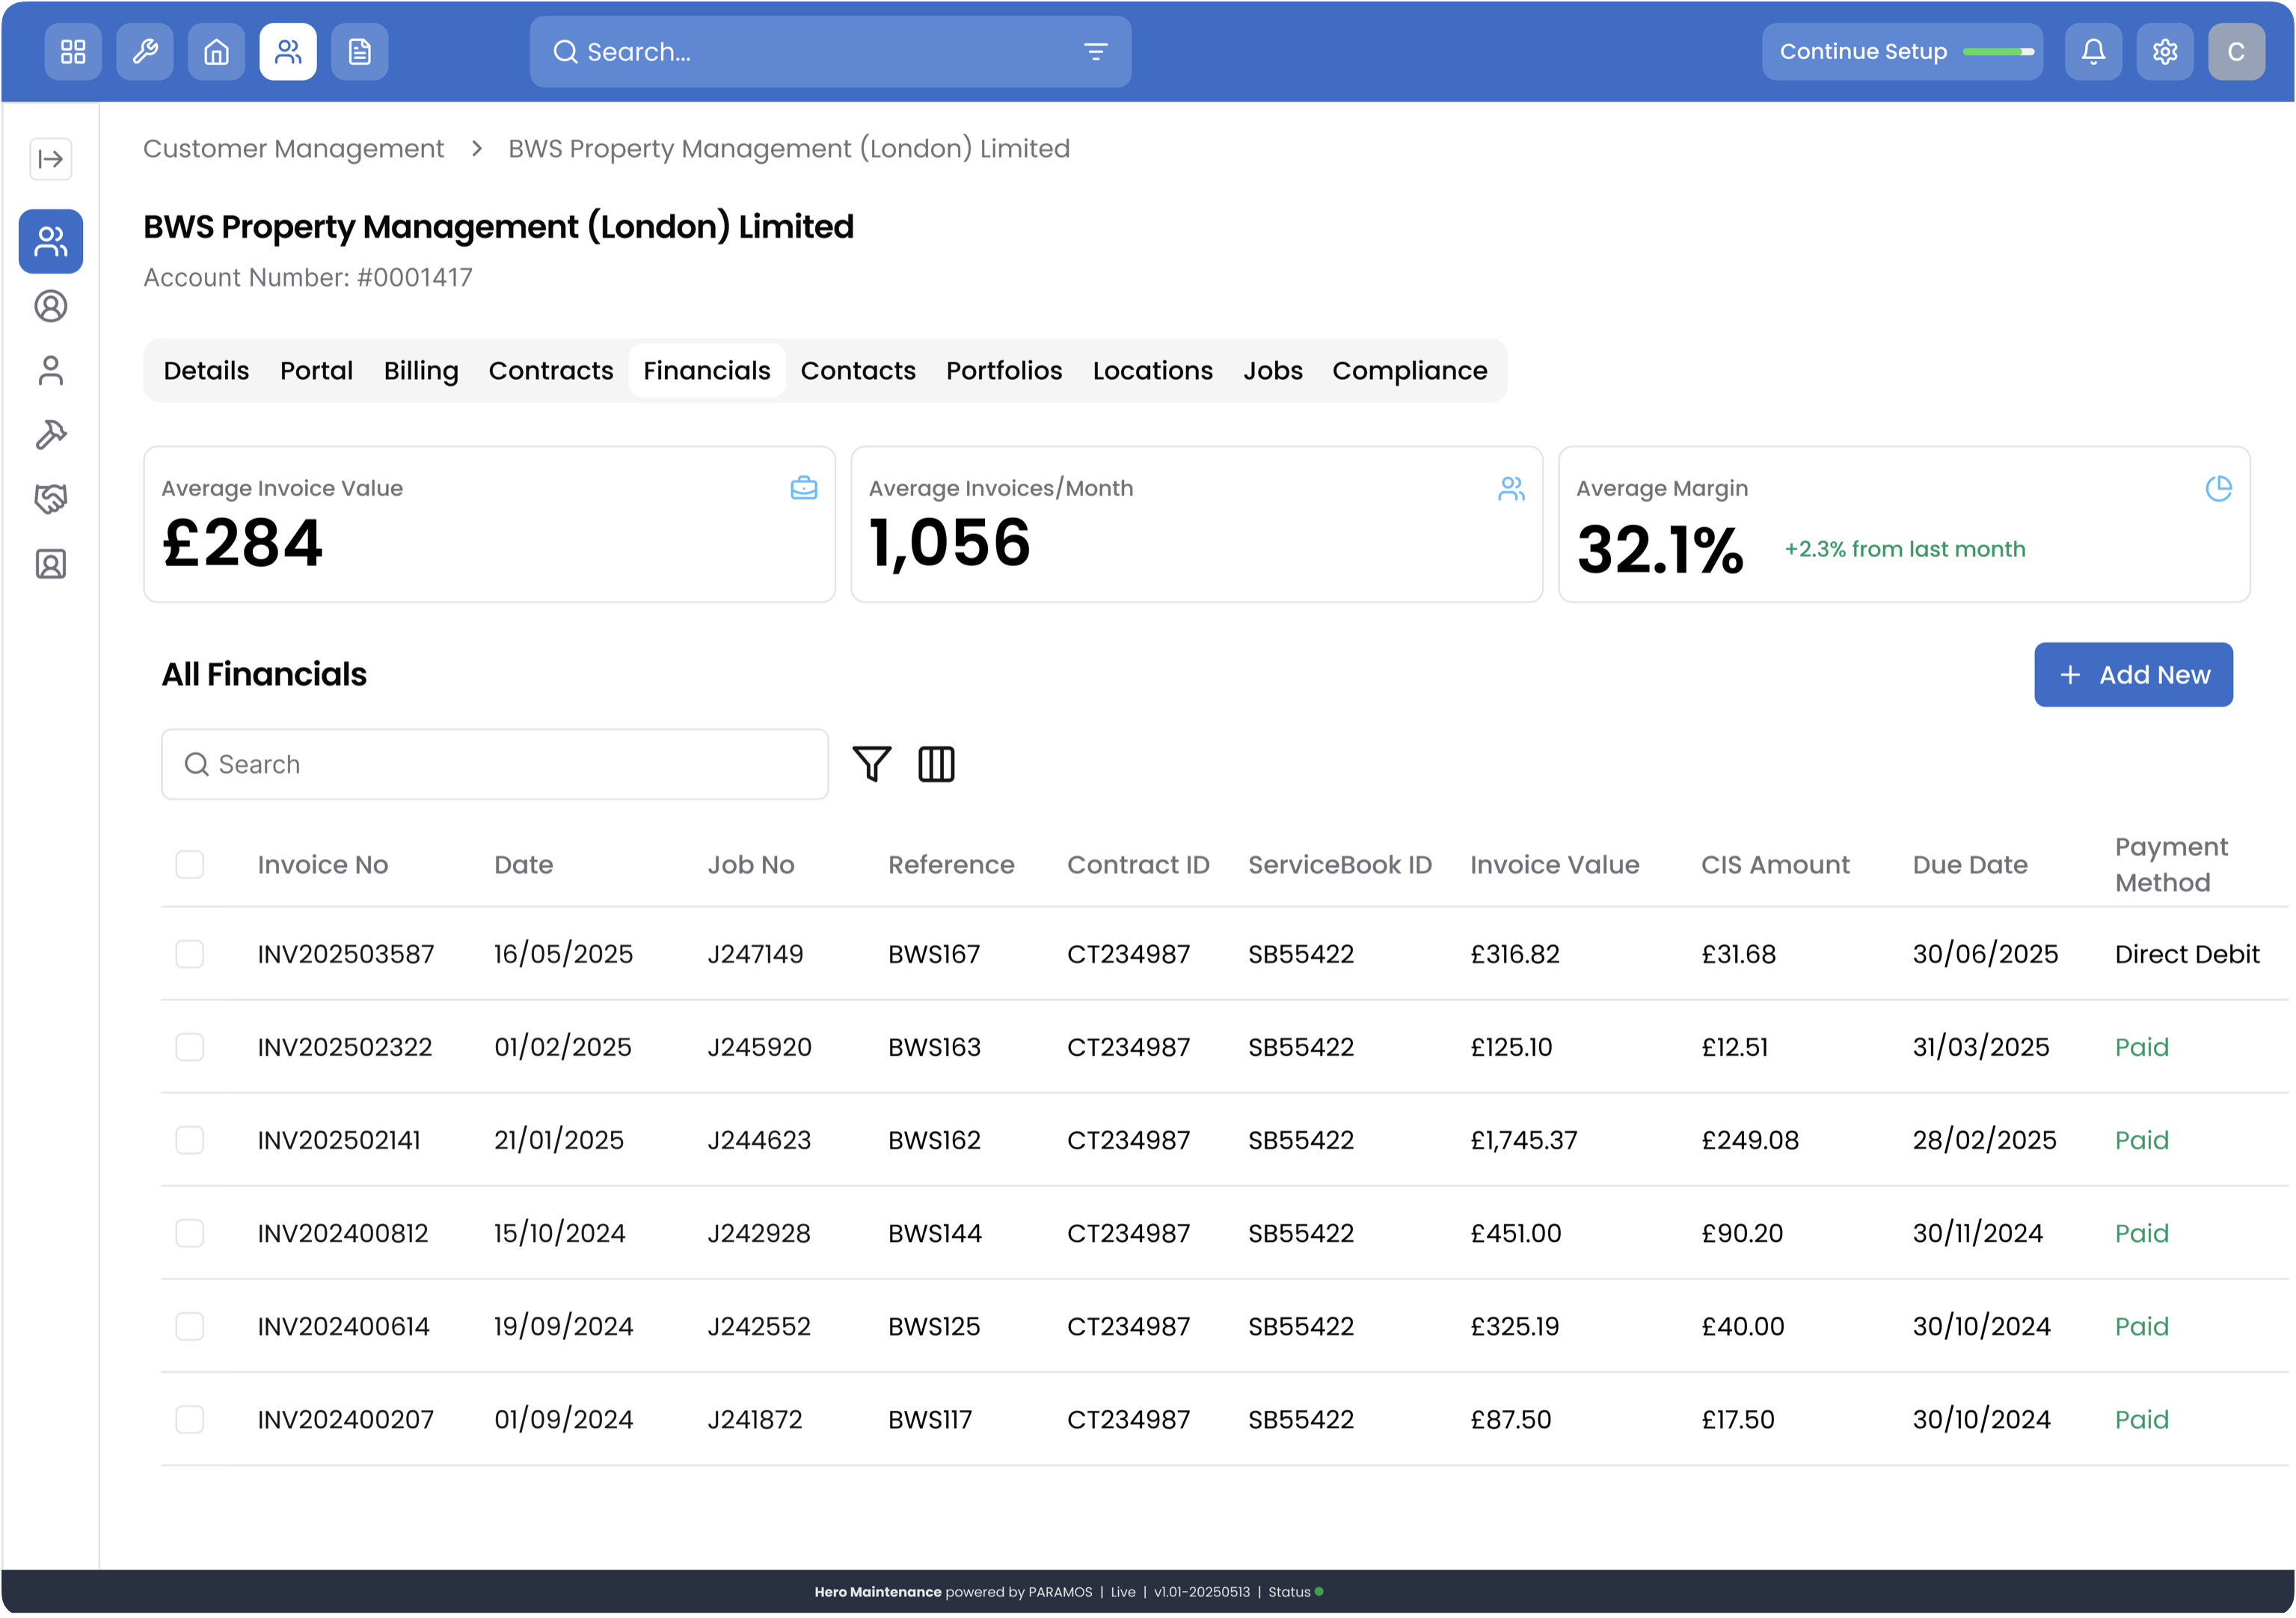
Task: Navigate back via the Customer Management breadcrumb
Action: (x=293, y=148)
